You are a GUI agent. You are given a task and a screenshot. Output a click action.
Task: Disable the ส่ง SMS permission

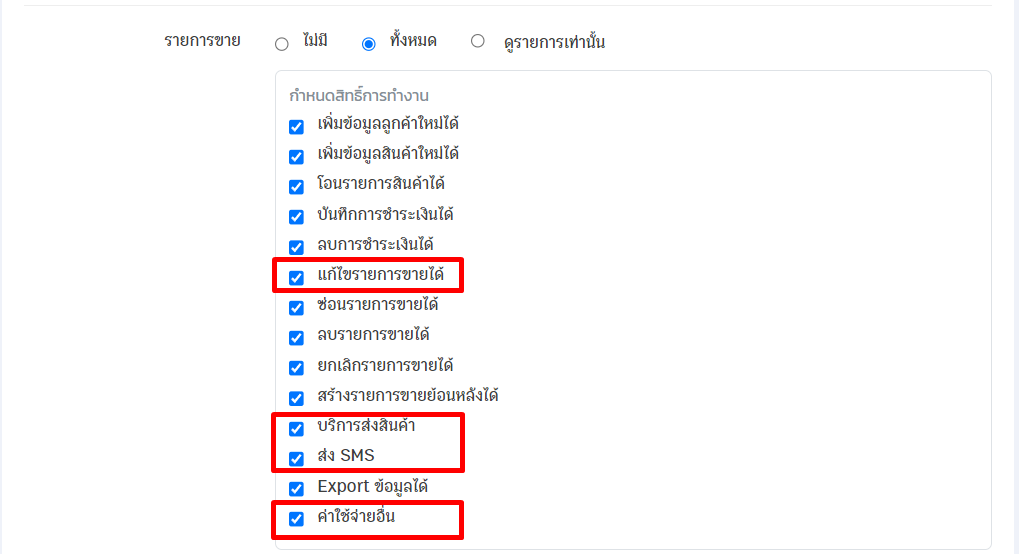pyautogui.click(x=296, y=458)
